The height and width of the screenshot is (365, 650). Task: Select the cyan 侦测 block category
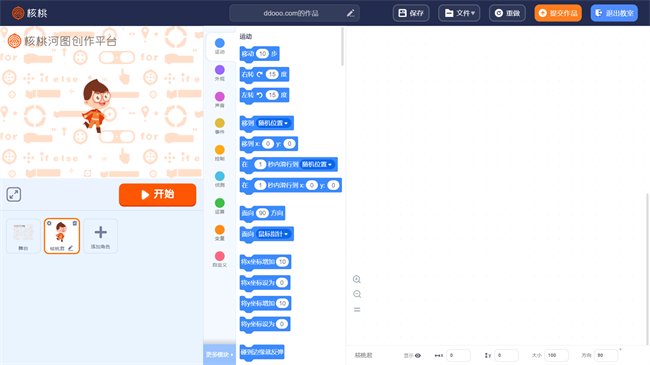pos(220,179)
